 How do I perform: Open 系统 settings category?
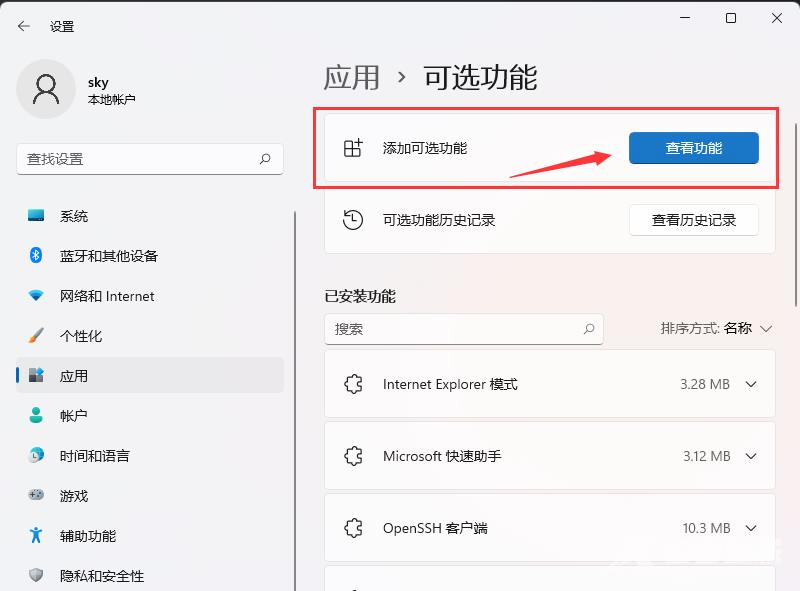coord(150,215)
